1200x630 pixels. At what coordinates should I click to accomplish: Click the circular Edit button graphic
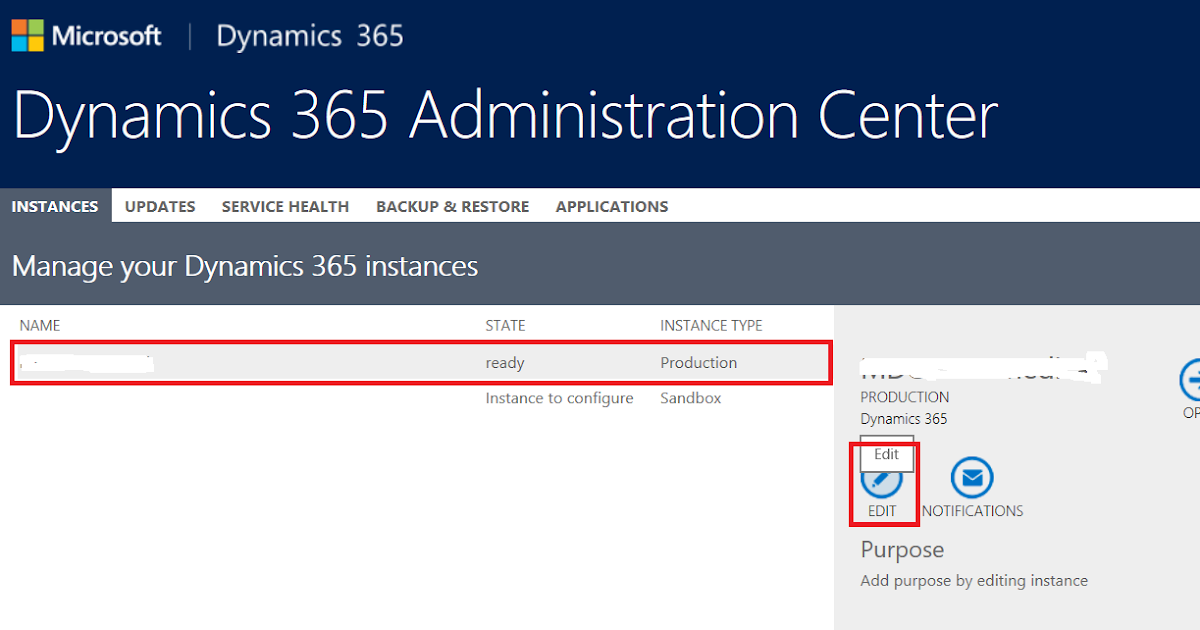(883, 485)
